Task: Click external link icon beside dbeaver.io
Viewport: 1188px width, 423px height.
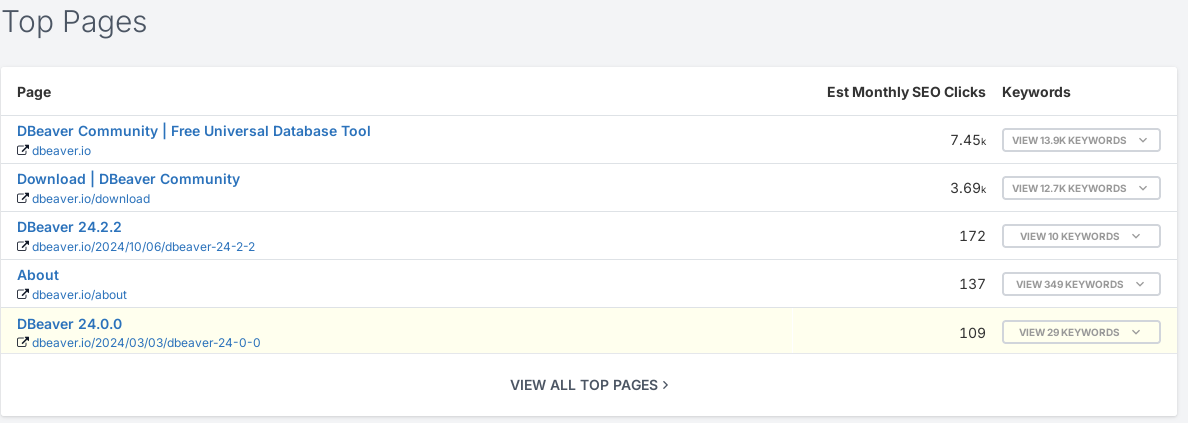Action: [x=23, y=150]
